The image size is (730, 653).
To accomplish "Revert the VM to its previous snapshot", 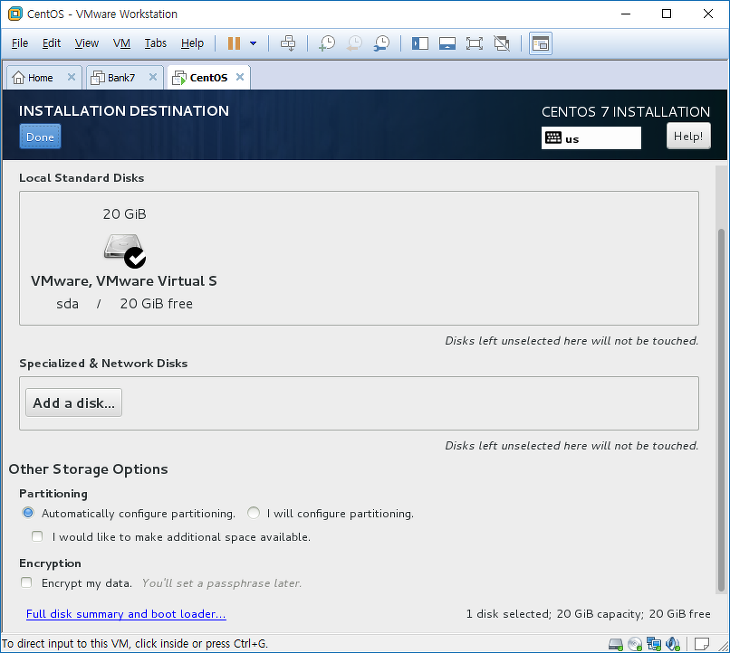I will point(354,43).
